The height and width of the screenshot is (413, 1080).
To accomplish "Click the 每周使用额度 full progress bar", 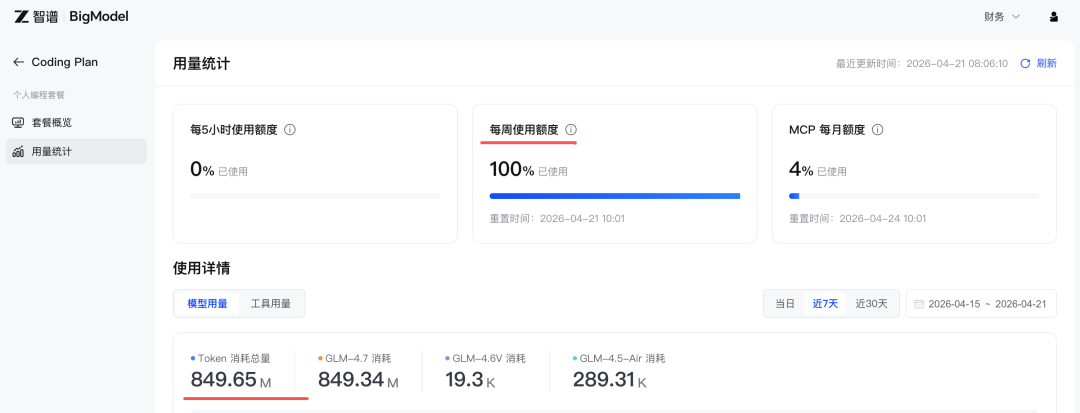I will 614,196.
